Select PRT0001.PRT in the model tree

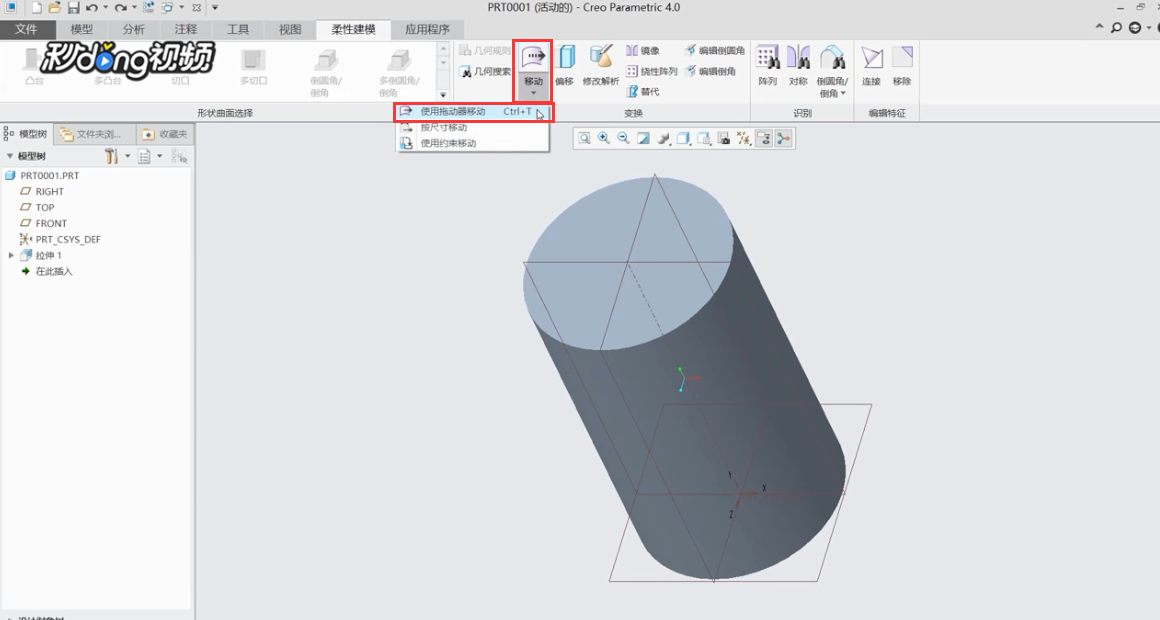coord(42,175)
